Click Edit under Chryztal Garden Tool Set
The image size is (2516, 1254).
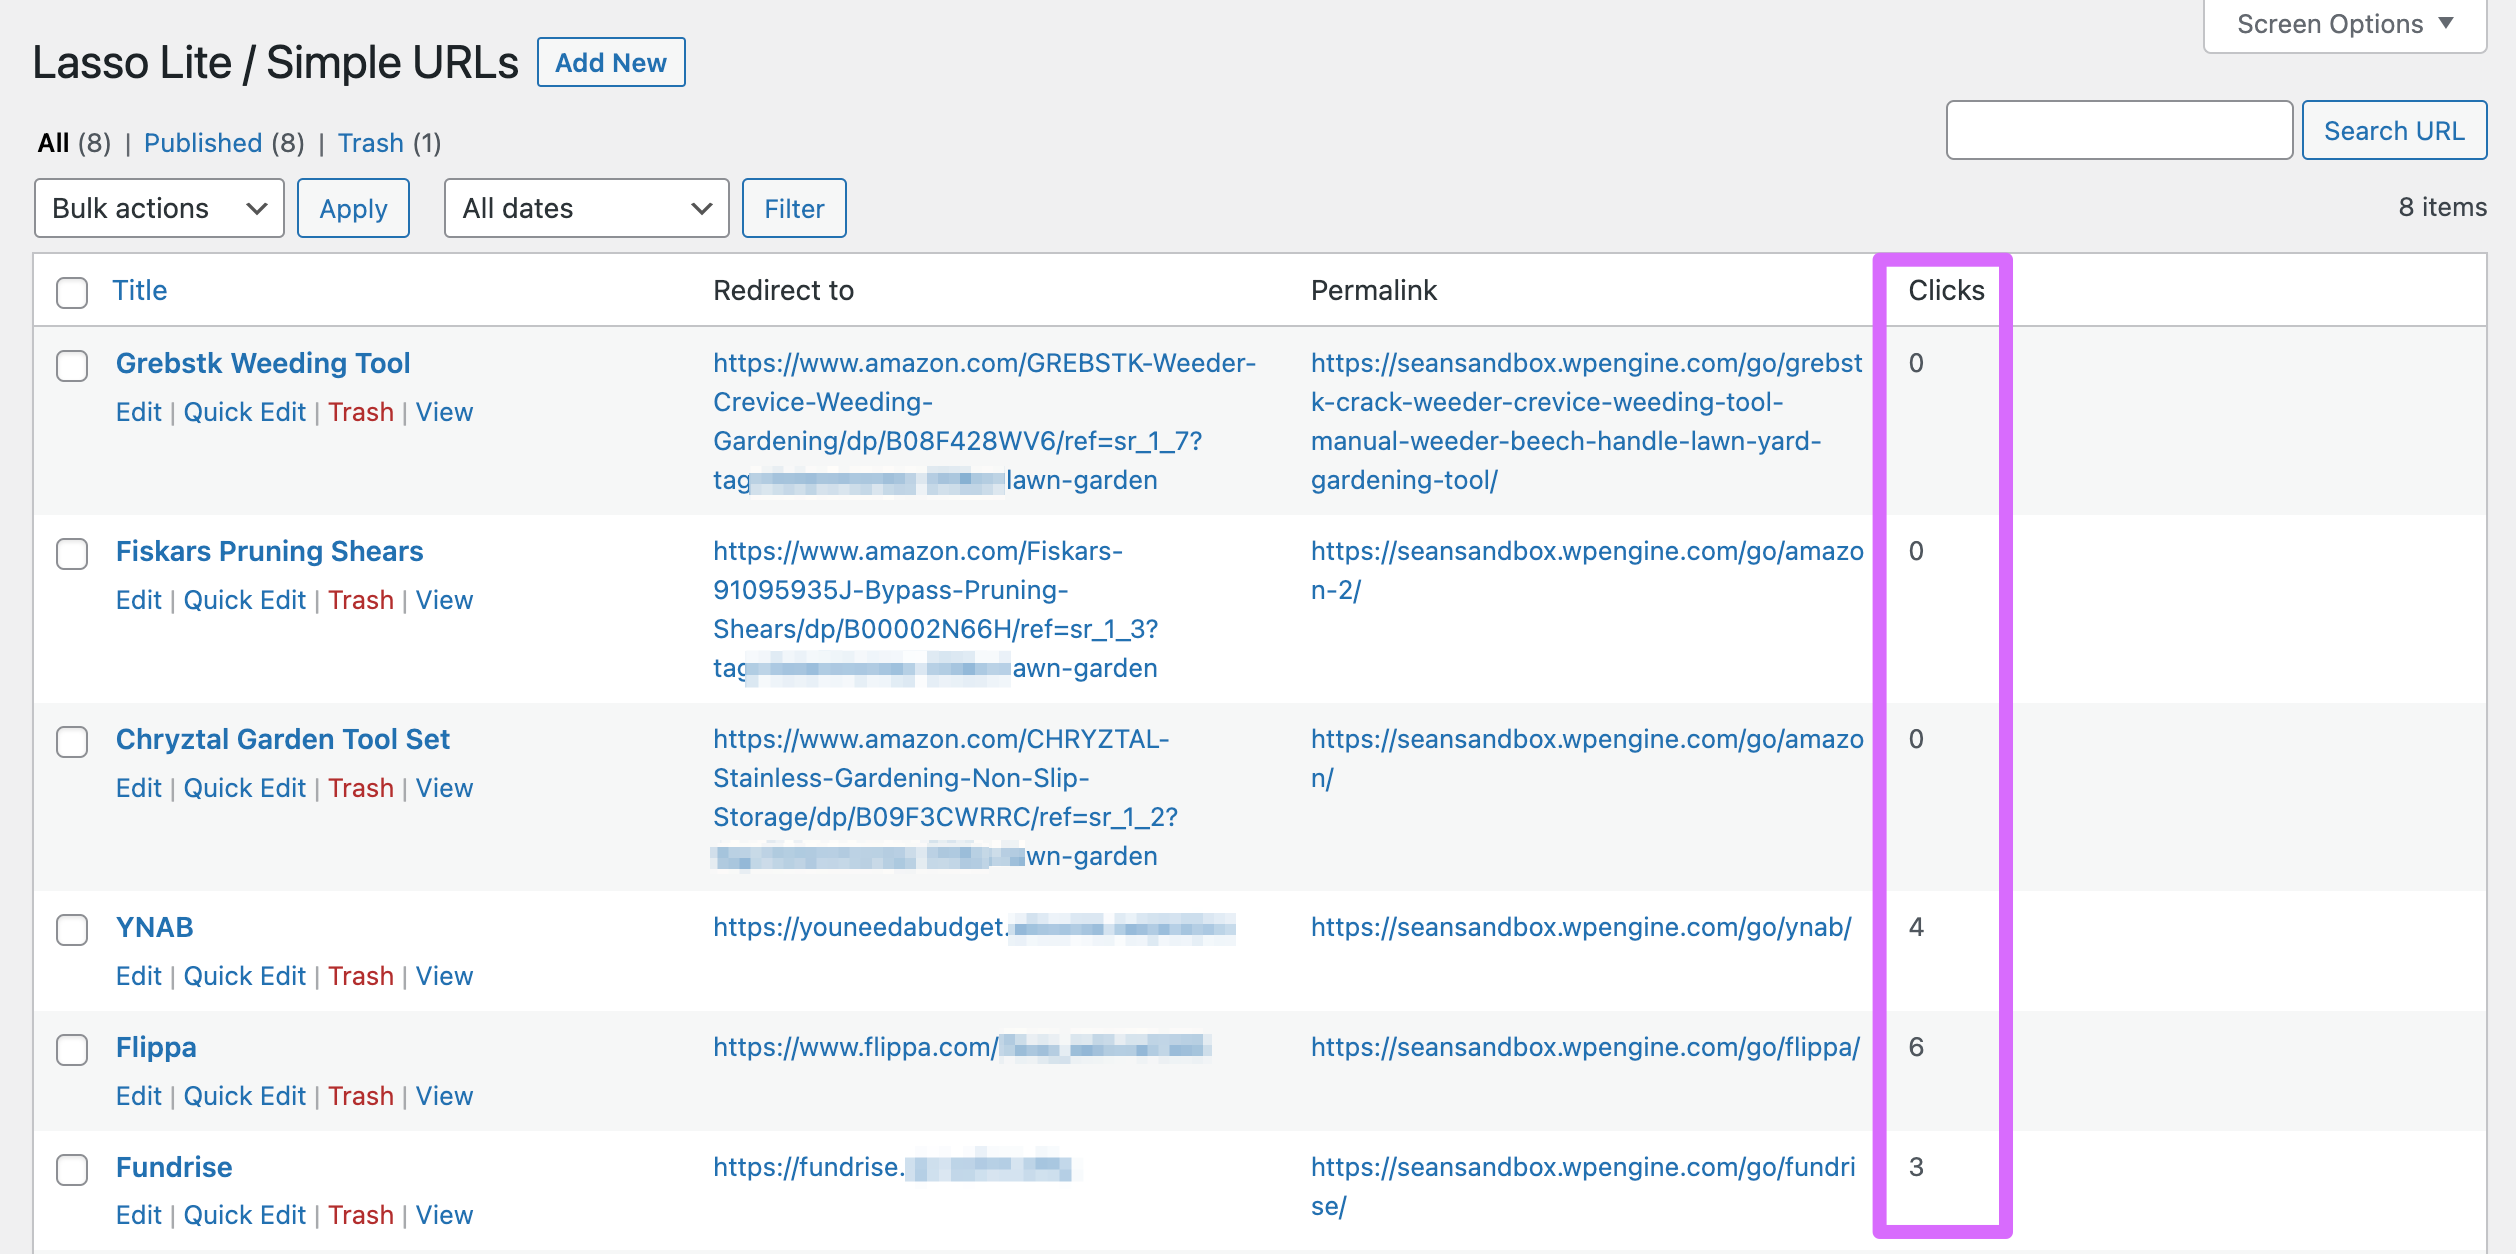(138, 788)
